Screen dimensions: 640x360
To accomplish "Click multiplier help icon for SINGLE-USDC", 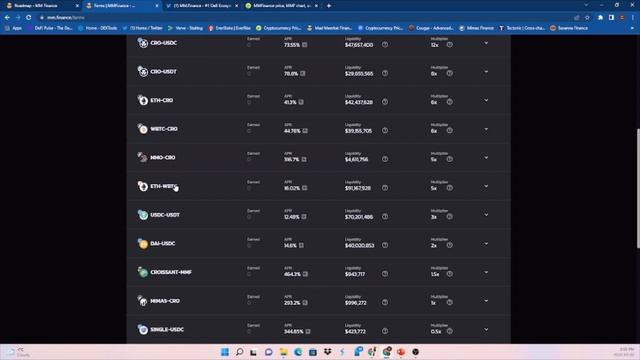I will click(x=449, y=331).
